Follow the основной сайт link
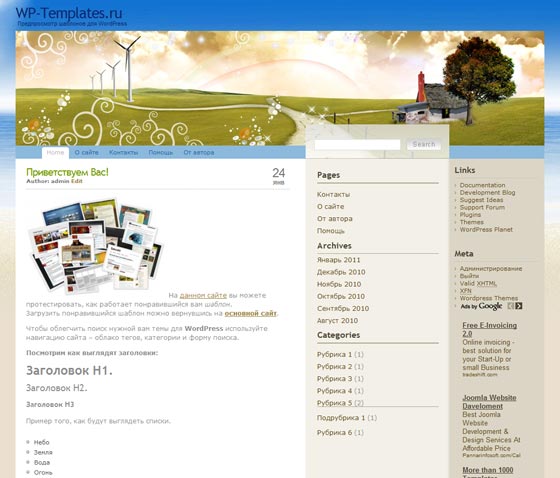560x478 pixels. 250,313
